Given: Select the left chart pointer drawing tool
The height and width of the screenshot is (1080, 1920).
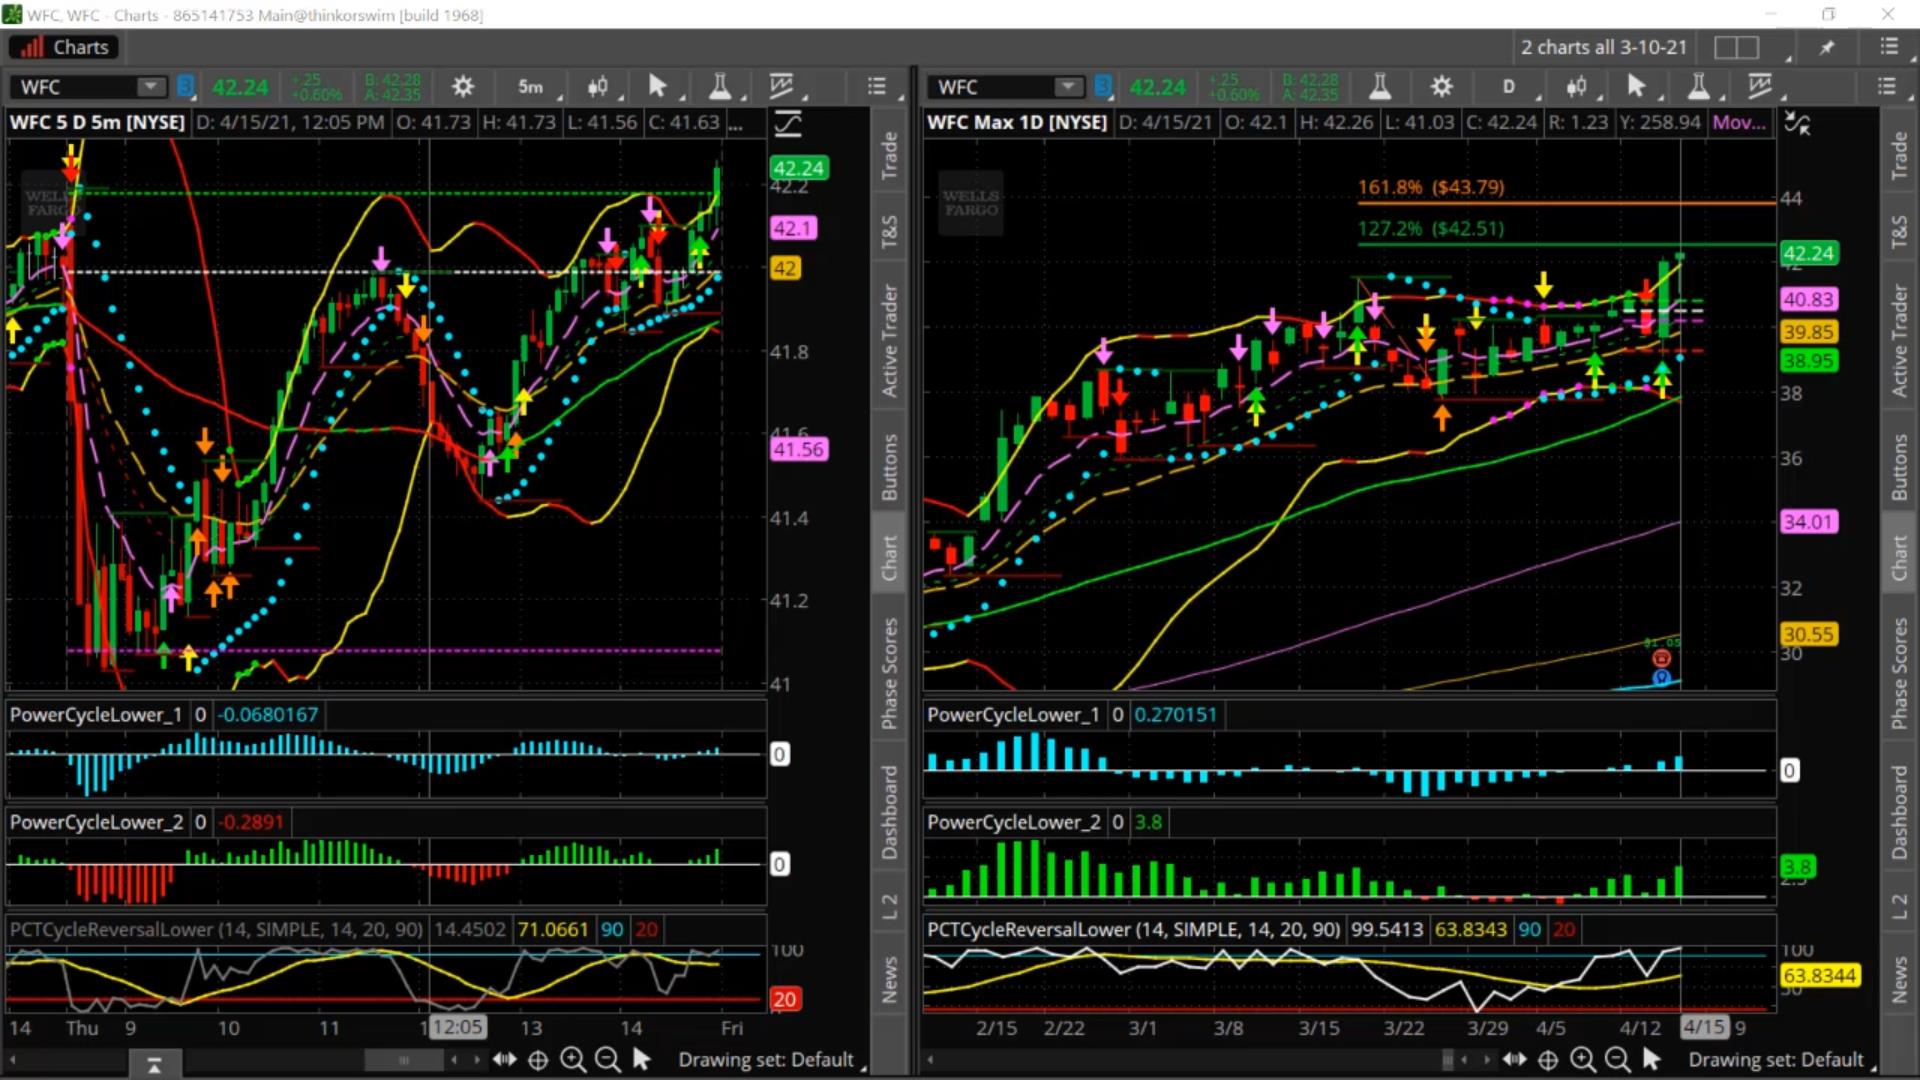Looking at the screenshot, I should [x=658, y=87].
